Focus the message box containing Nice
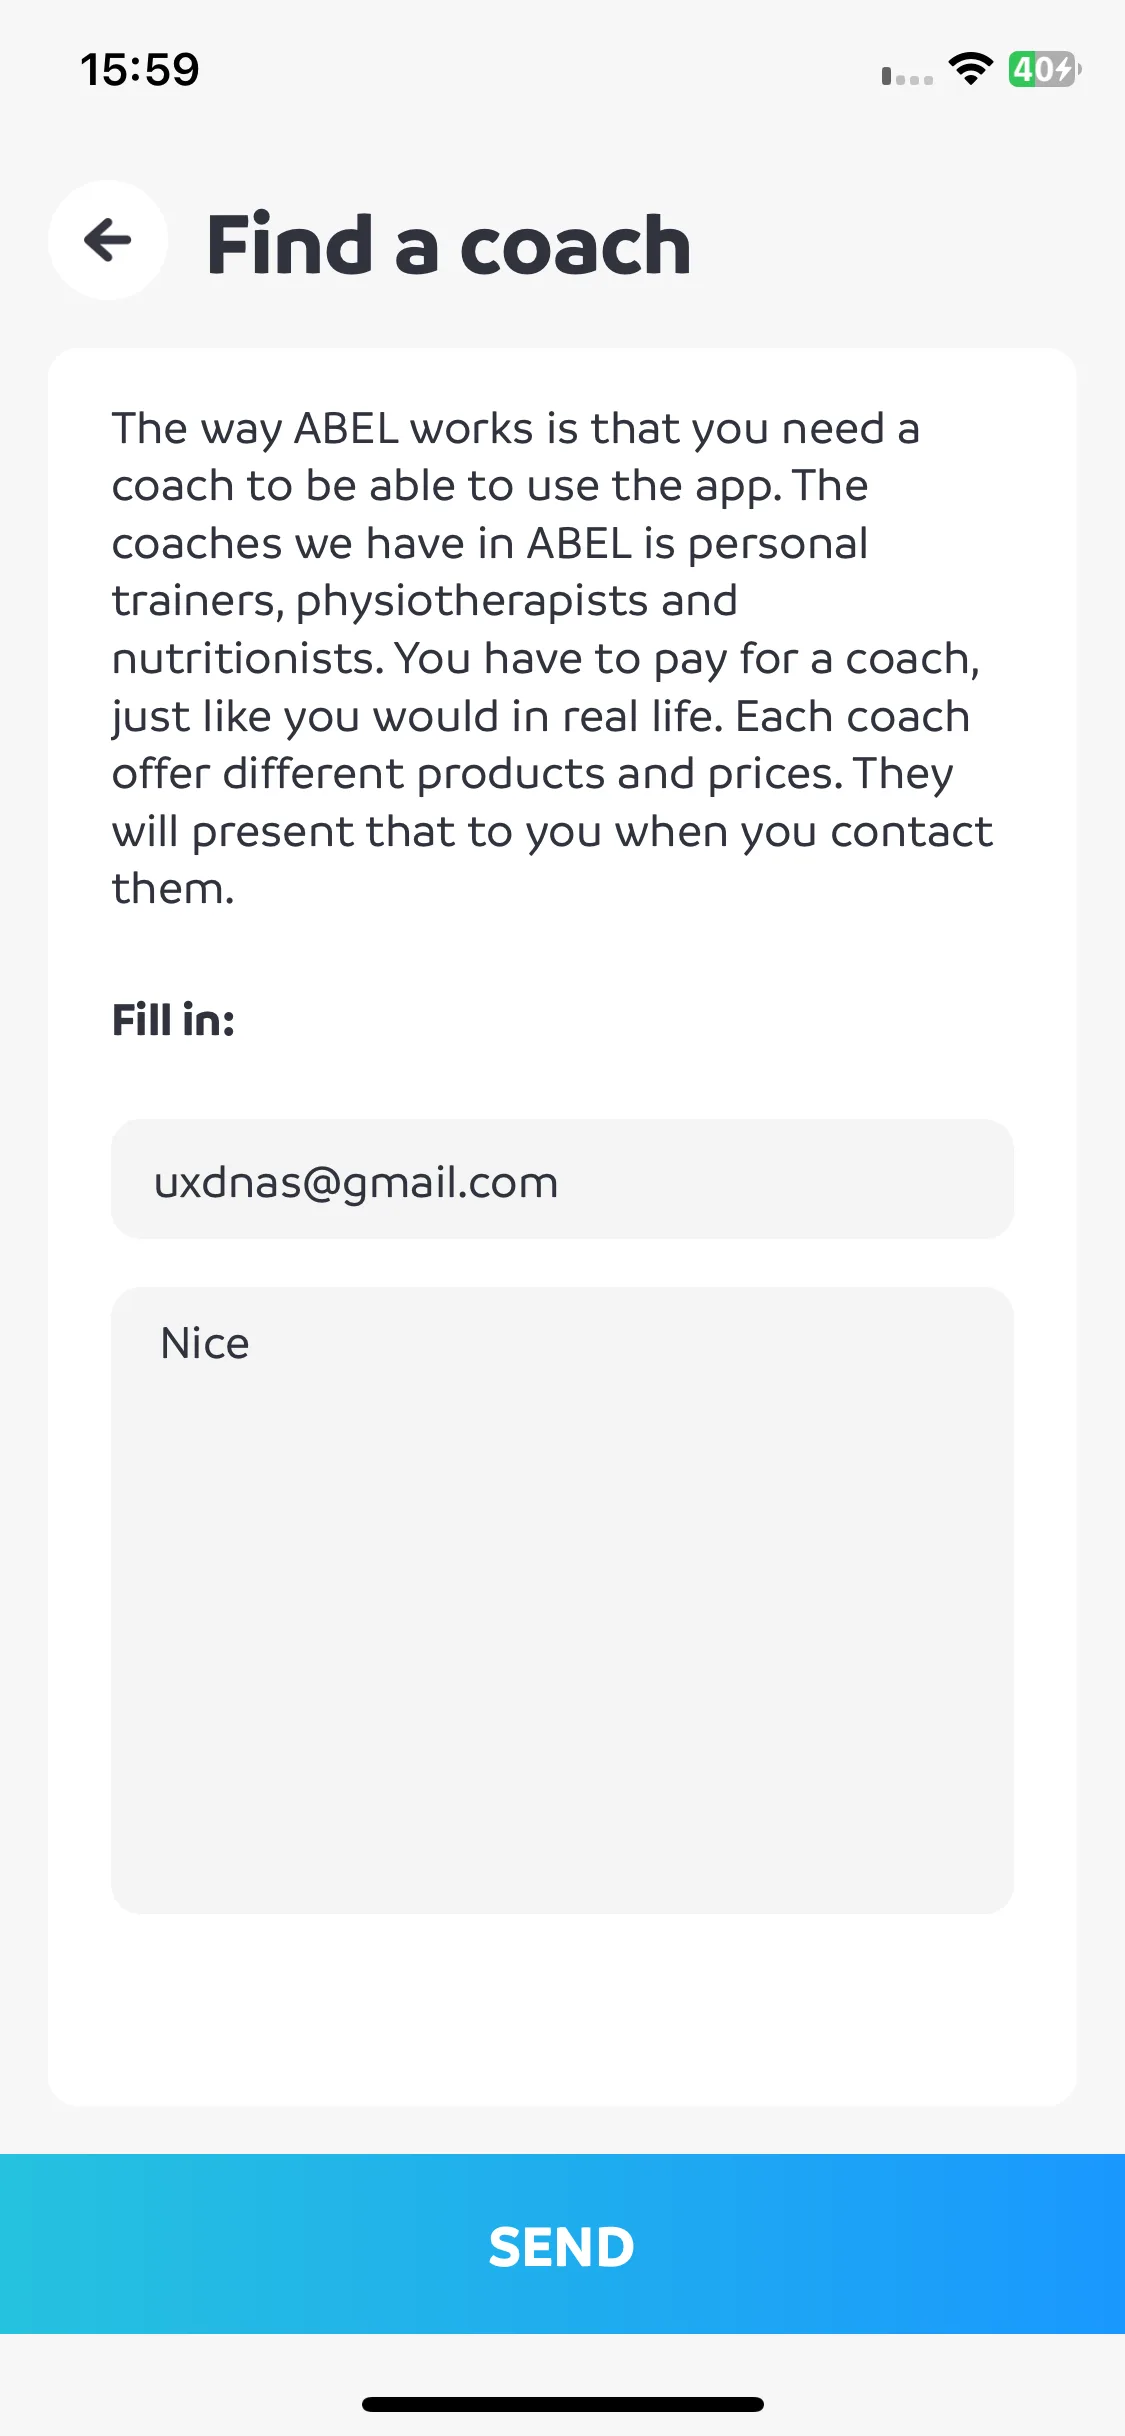Screen dimensions: 1125x2436 562,1600
